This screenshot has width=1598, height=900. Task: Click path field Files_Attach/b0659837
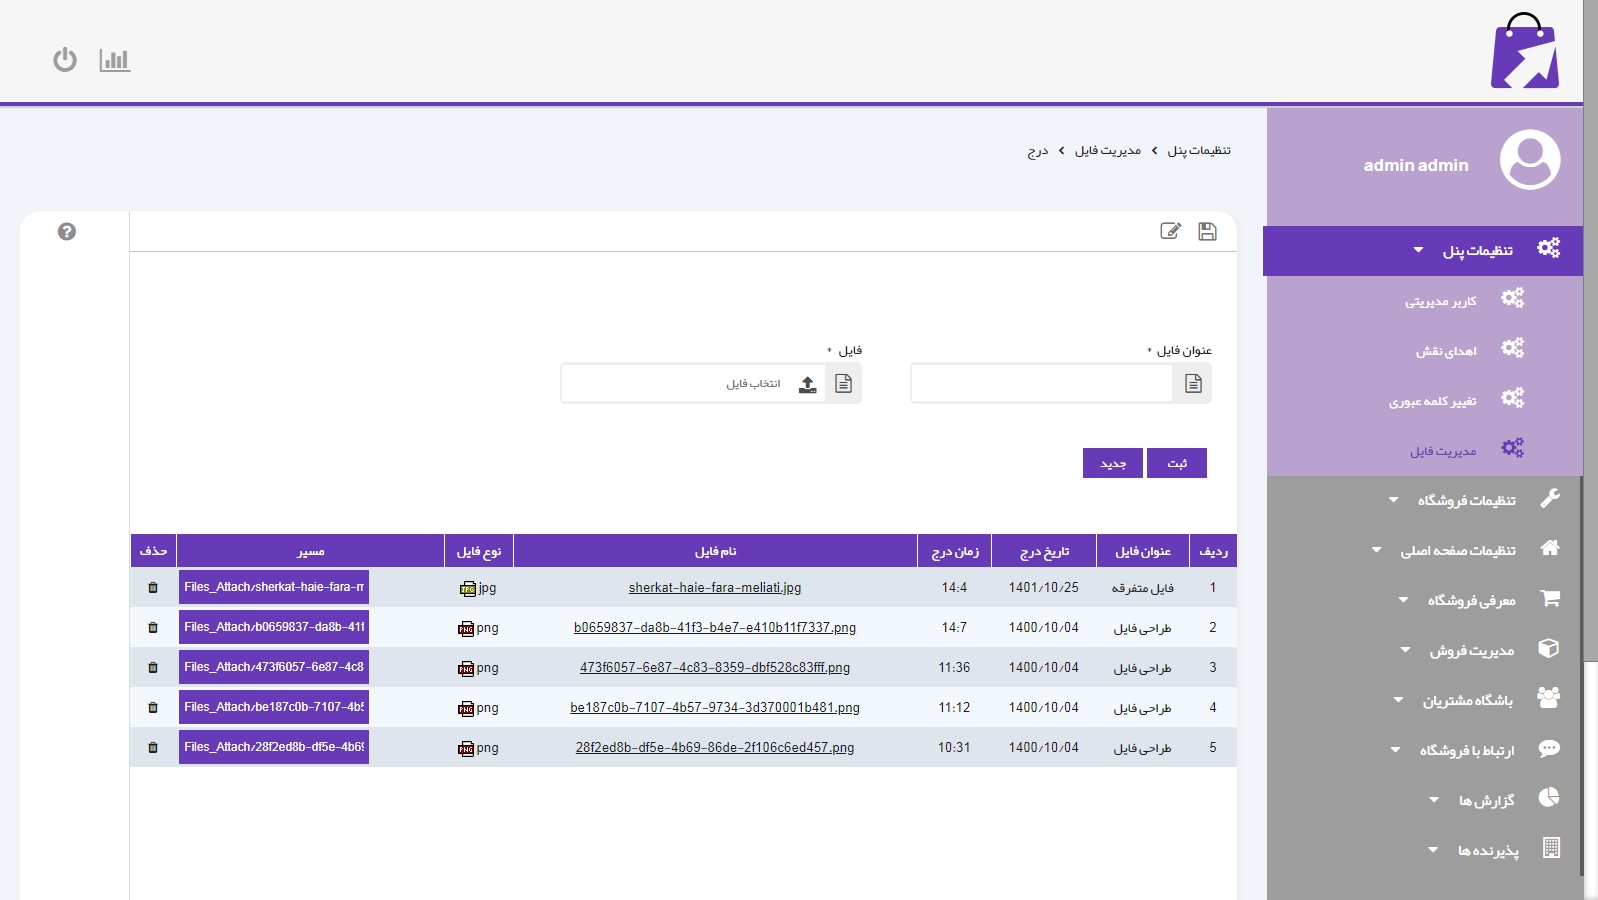tap(274, 627)
